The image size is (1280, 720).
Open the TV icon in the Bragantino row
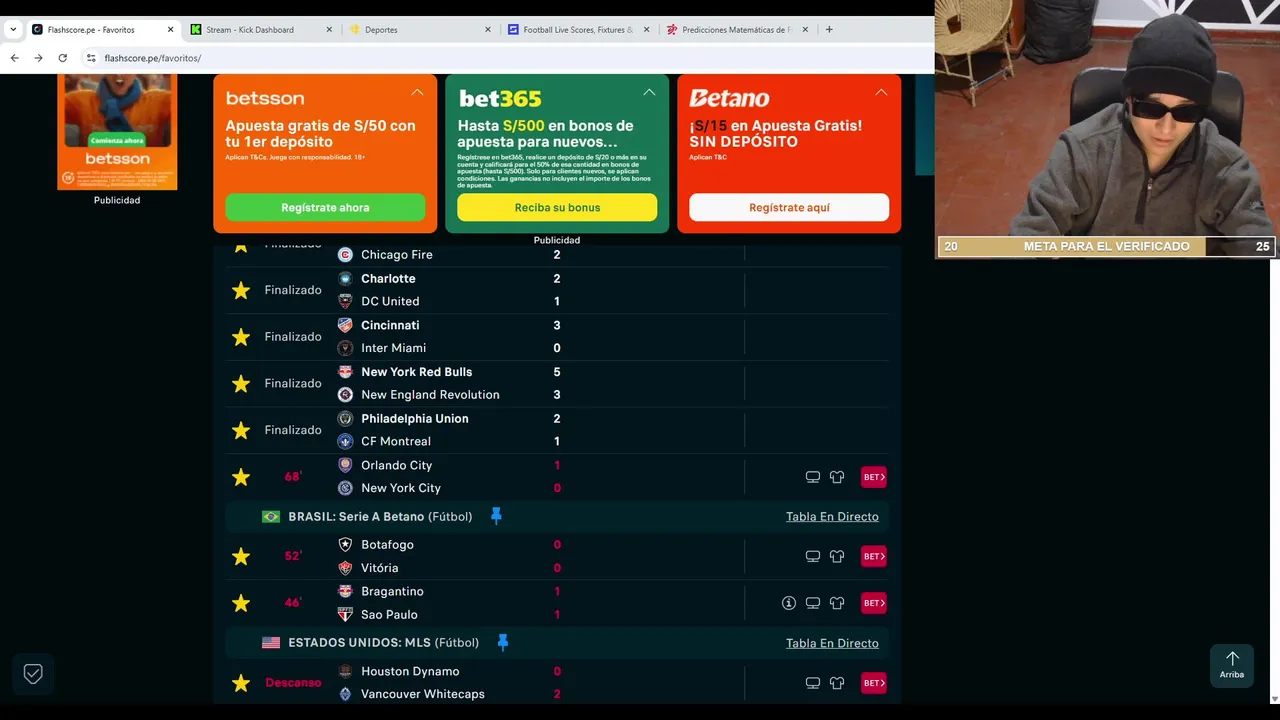click(x=813, y=603)
